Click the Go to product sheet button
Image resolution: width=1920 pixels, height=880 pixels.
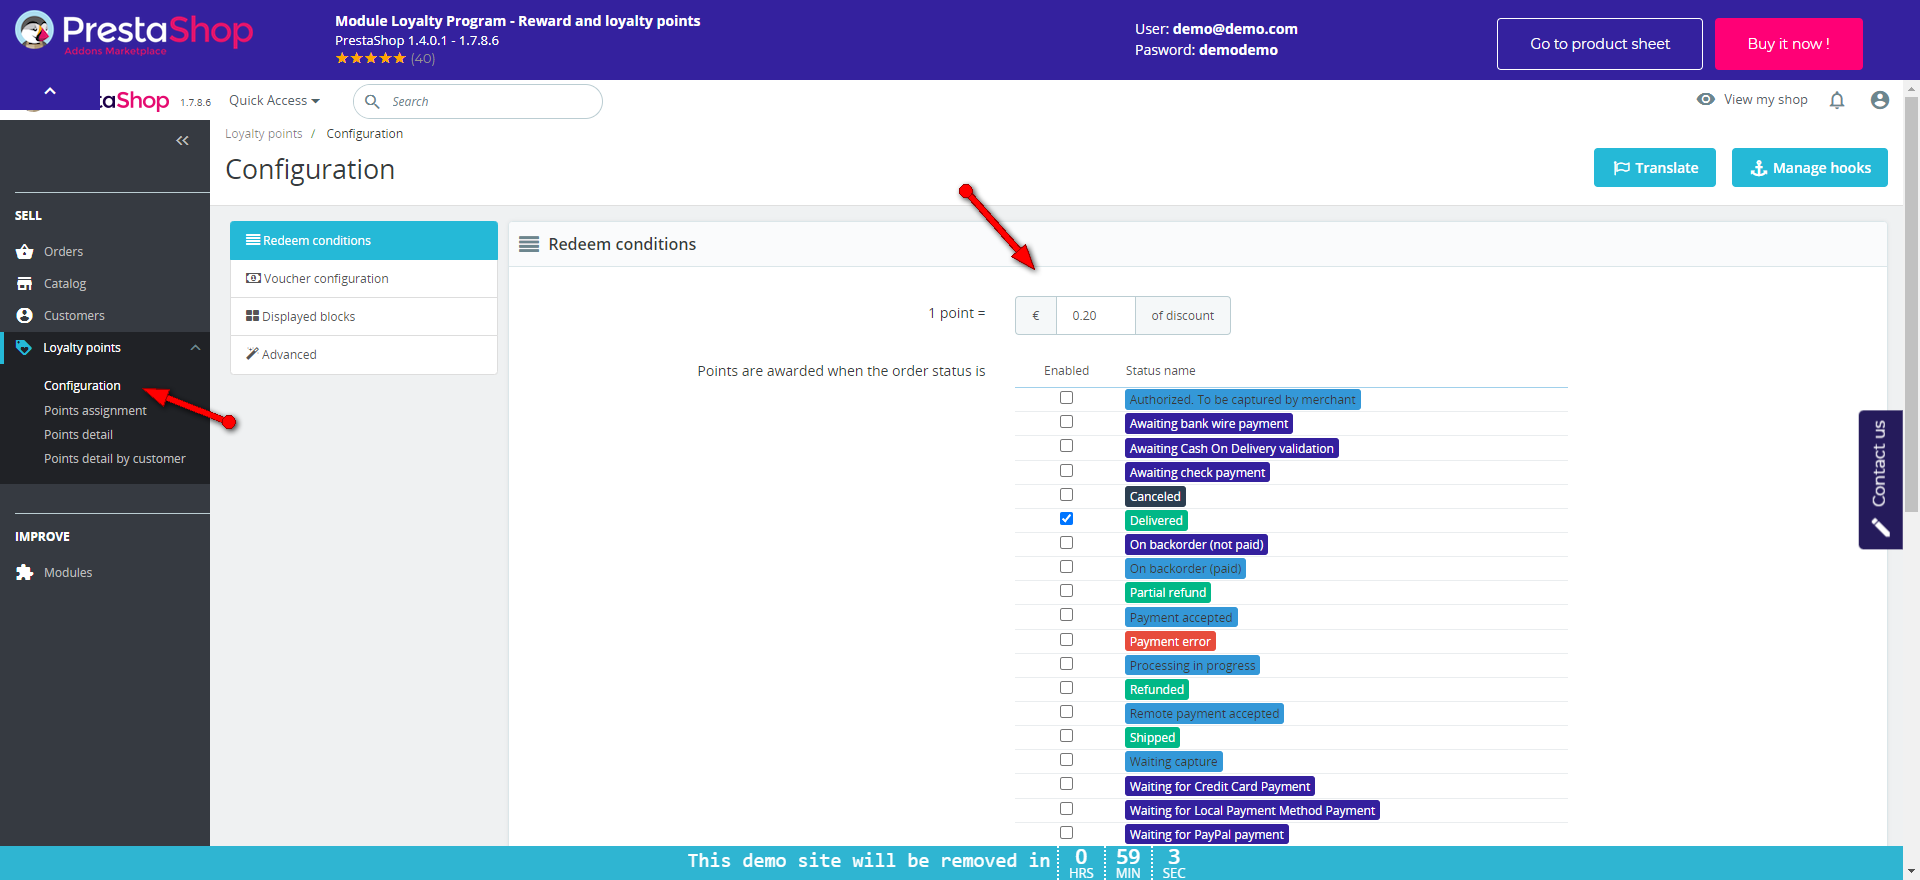[1600, 44]
